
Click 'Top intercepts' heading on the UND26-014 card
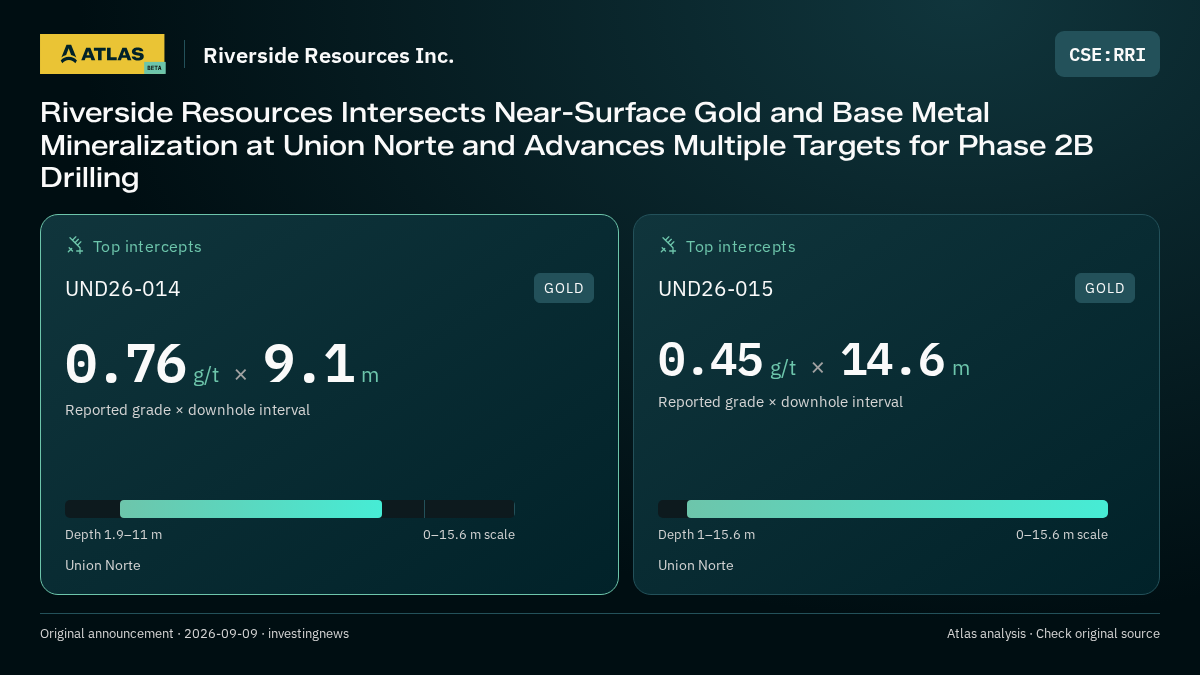pyautogui.click(x=147, y=246)
